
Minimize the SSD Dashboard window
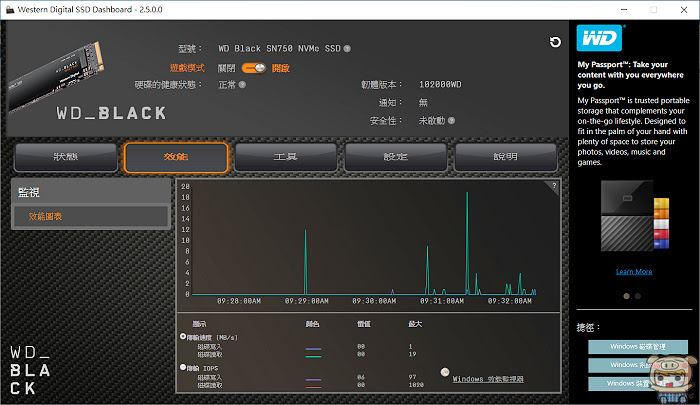pos(624,9)
